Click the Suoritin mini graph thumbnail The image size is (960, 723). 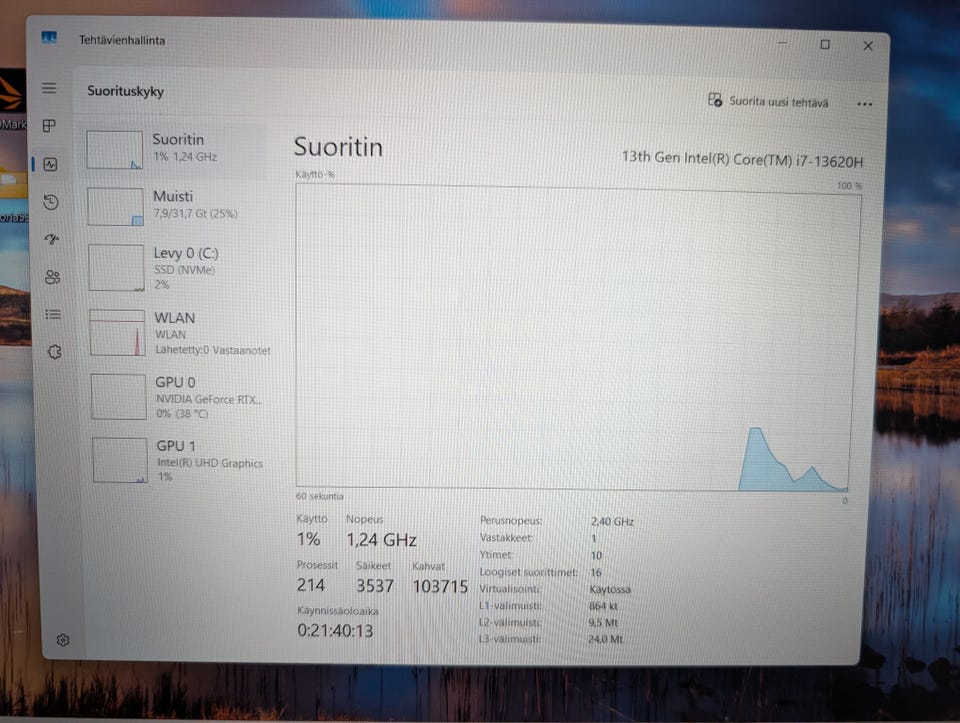[115, 150]
